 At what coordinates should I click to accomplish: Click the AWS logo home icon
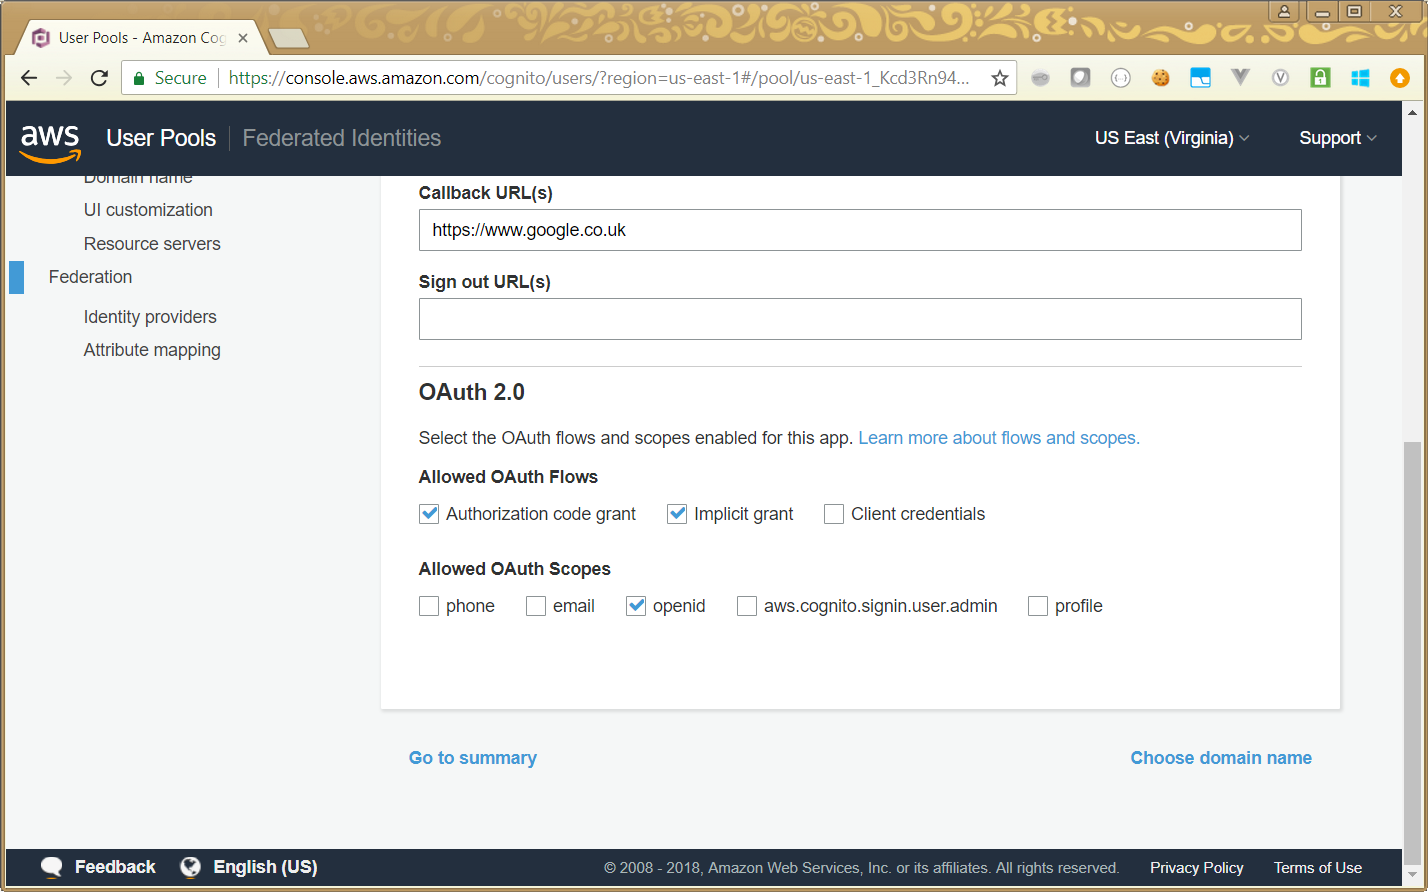click(x=50, y=140)
